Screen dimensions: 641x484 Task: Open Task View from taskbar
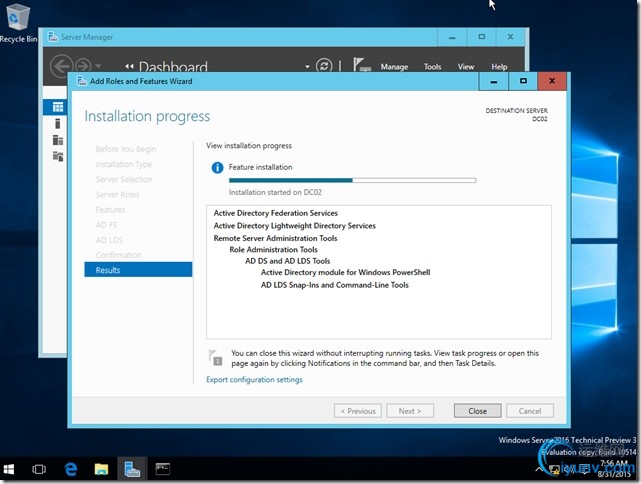(39, 469)
